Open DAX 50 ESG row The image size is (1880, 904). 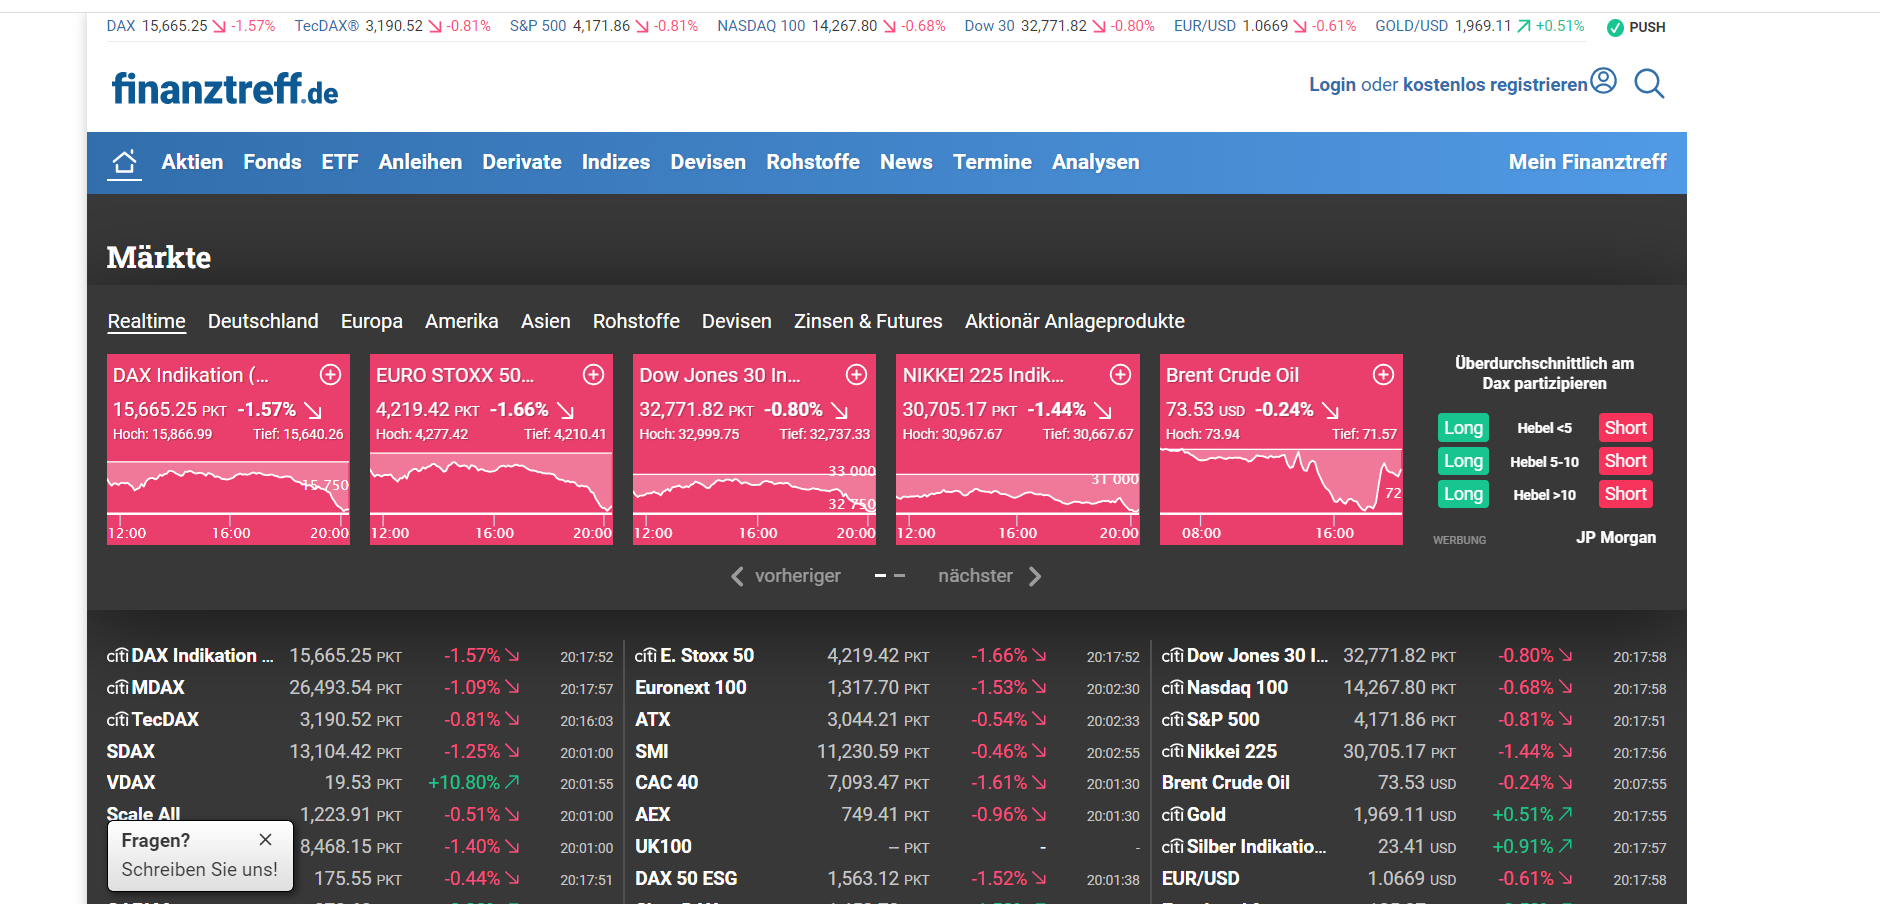pyautogui.click(x=686, y=879)
